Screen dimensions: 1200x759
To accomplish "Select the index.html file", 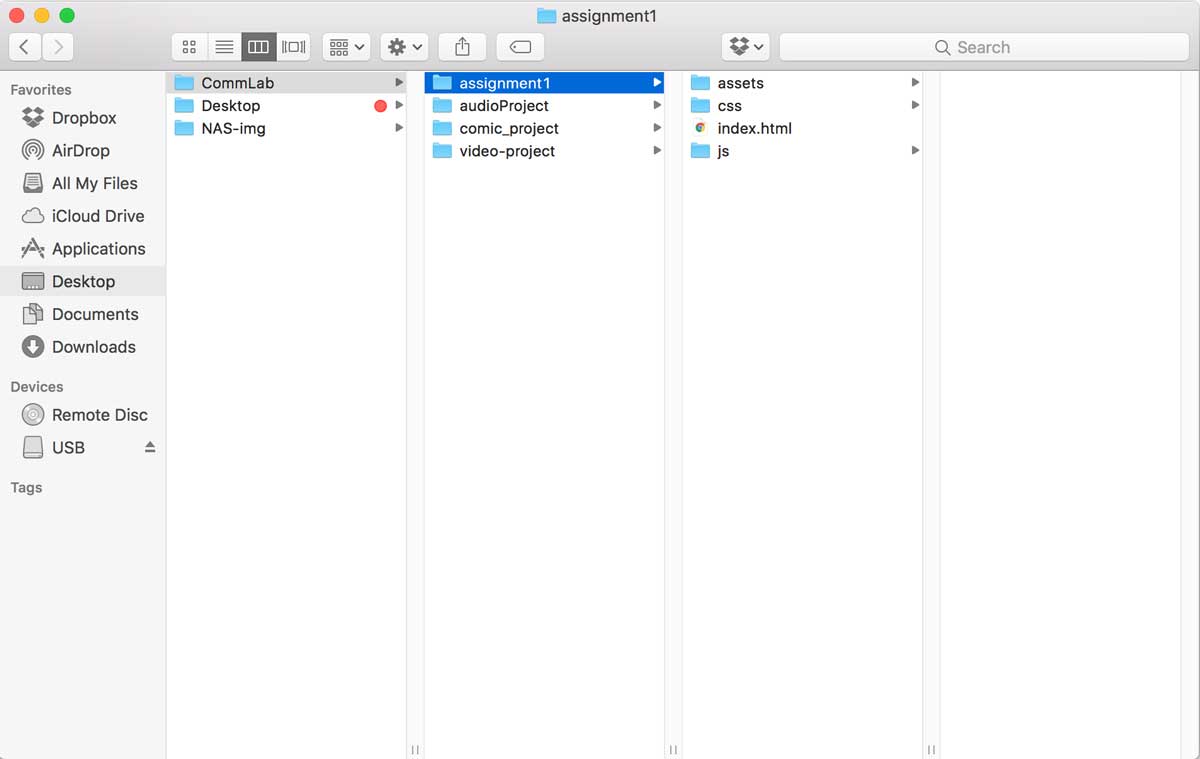I will click(802, 128).
